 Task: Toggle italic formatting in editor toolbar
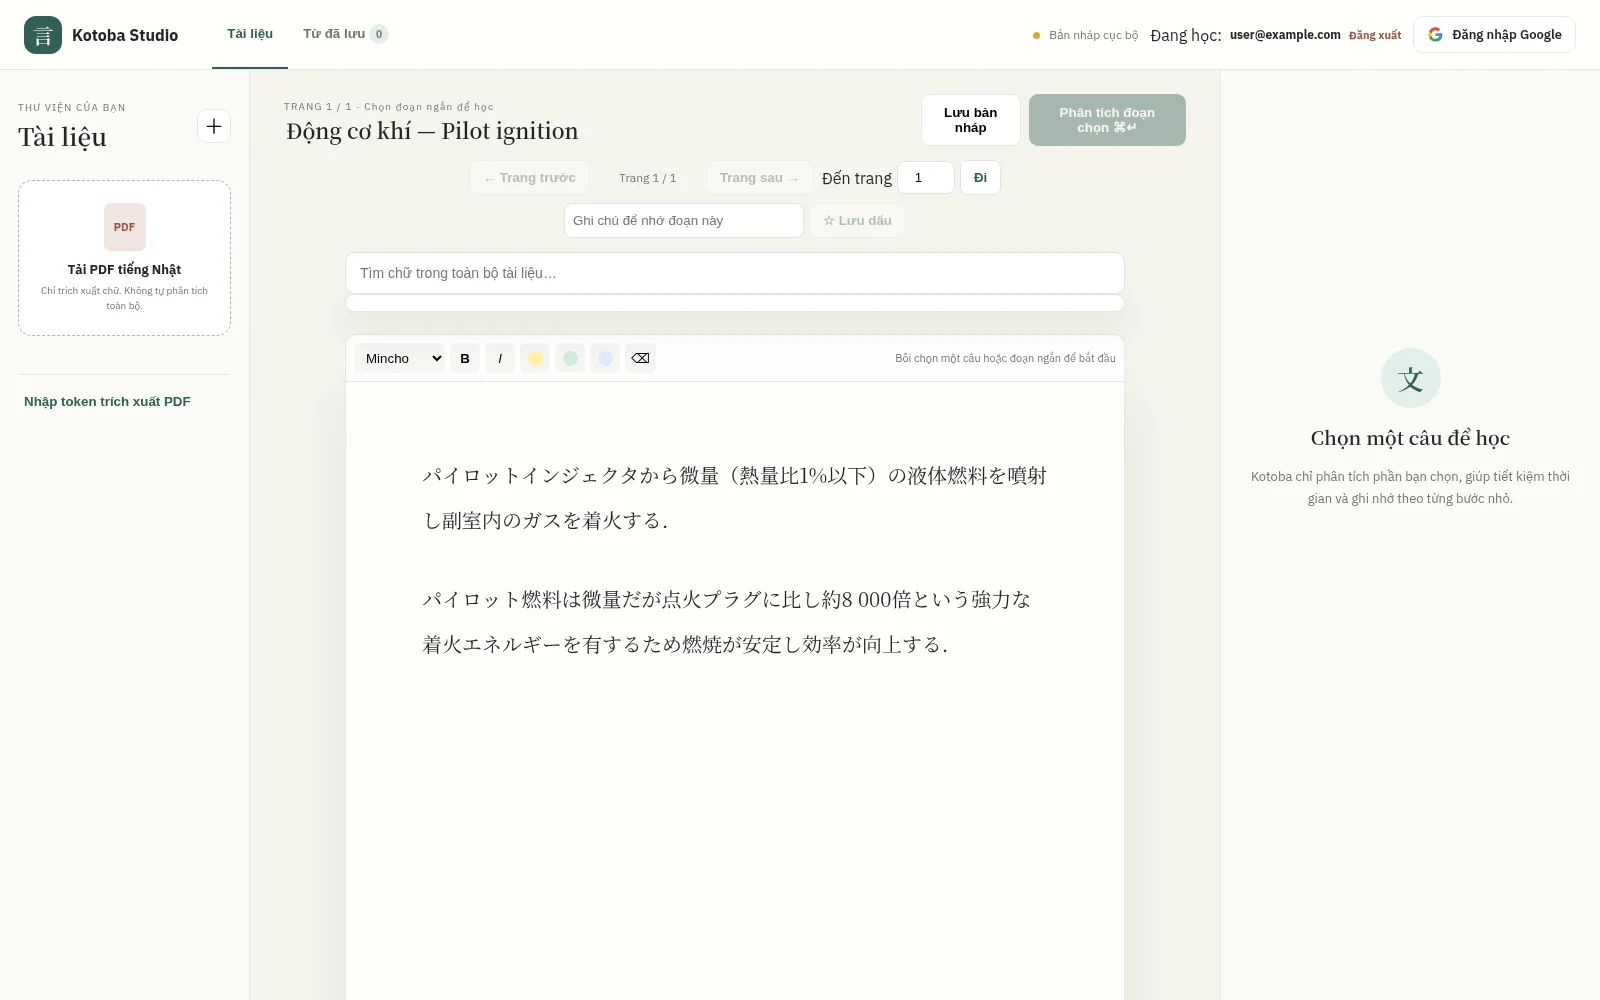pos(500,358)
